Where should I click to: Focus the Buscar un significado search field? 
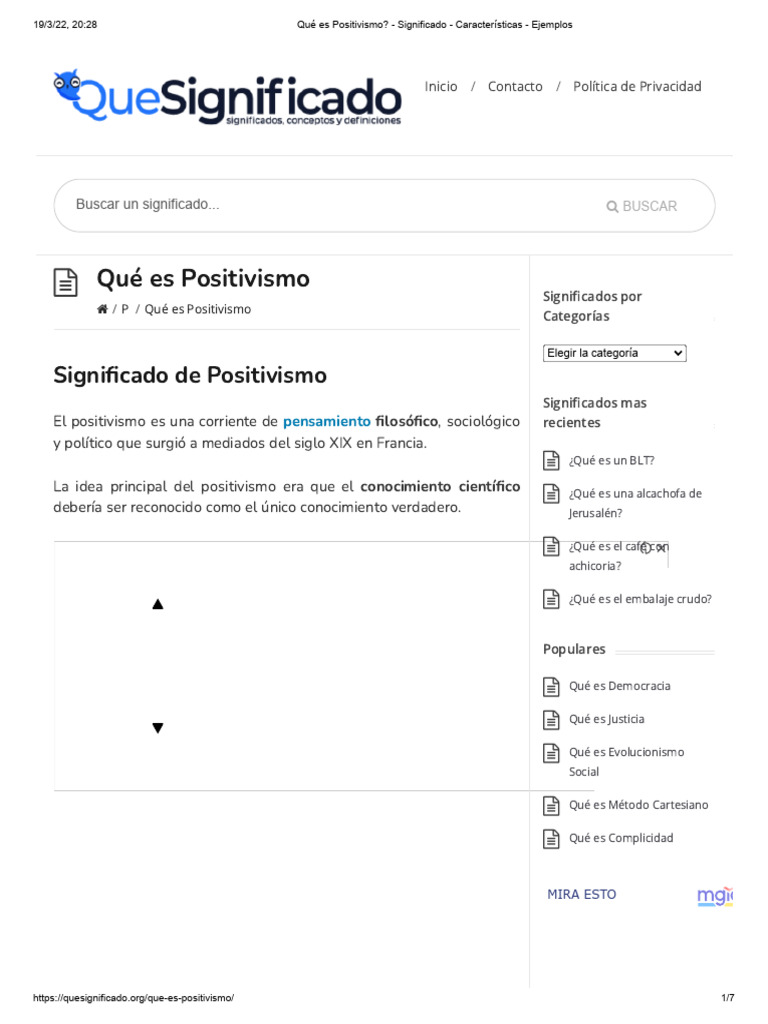330,205
